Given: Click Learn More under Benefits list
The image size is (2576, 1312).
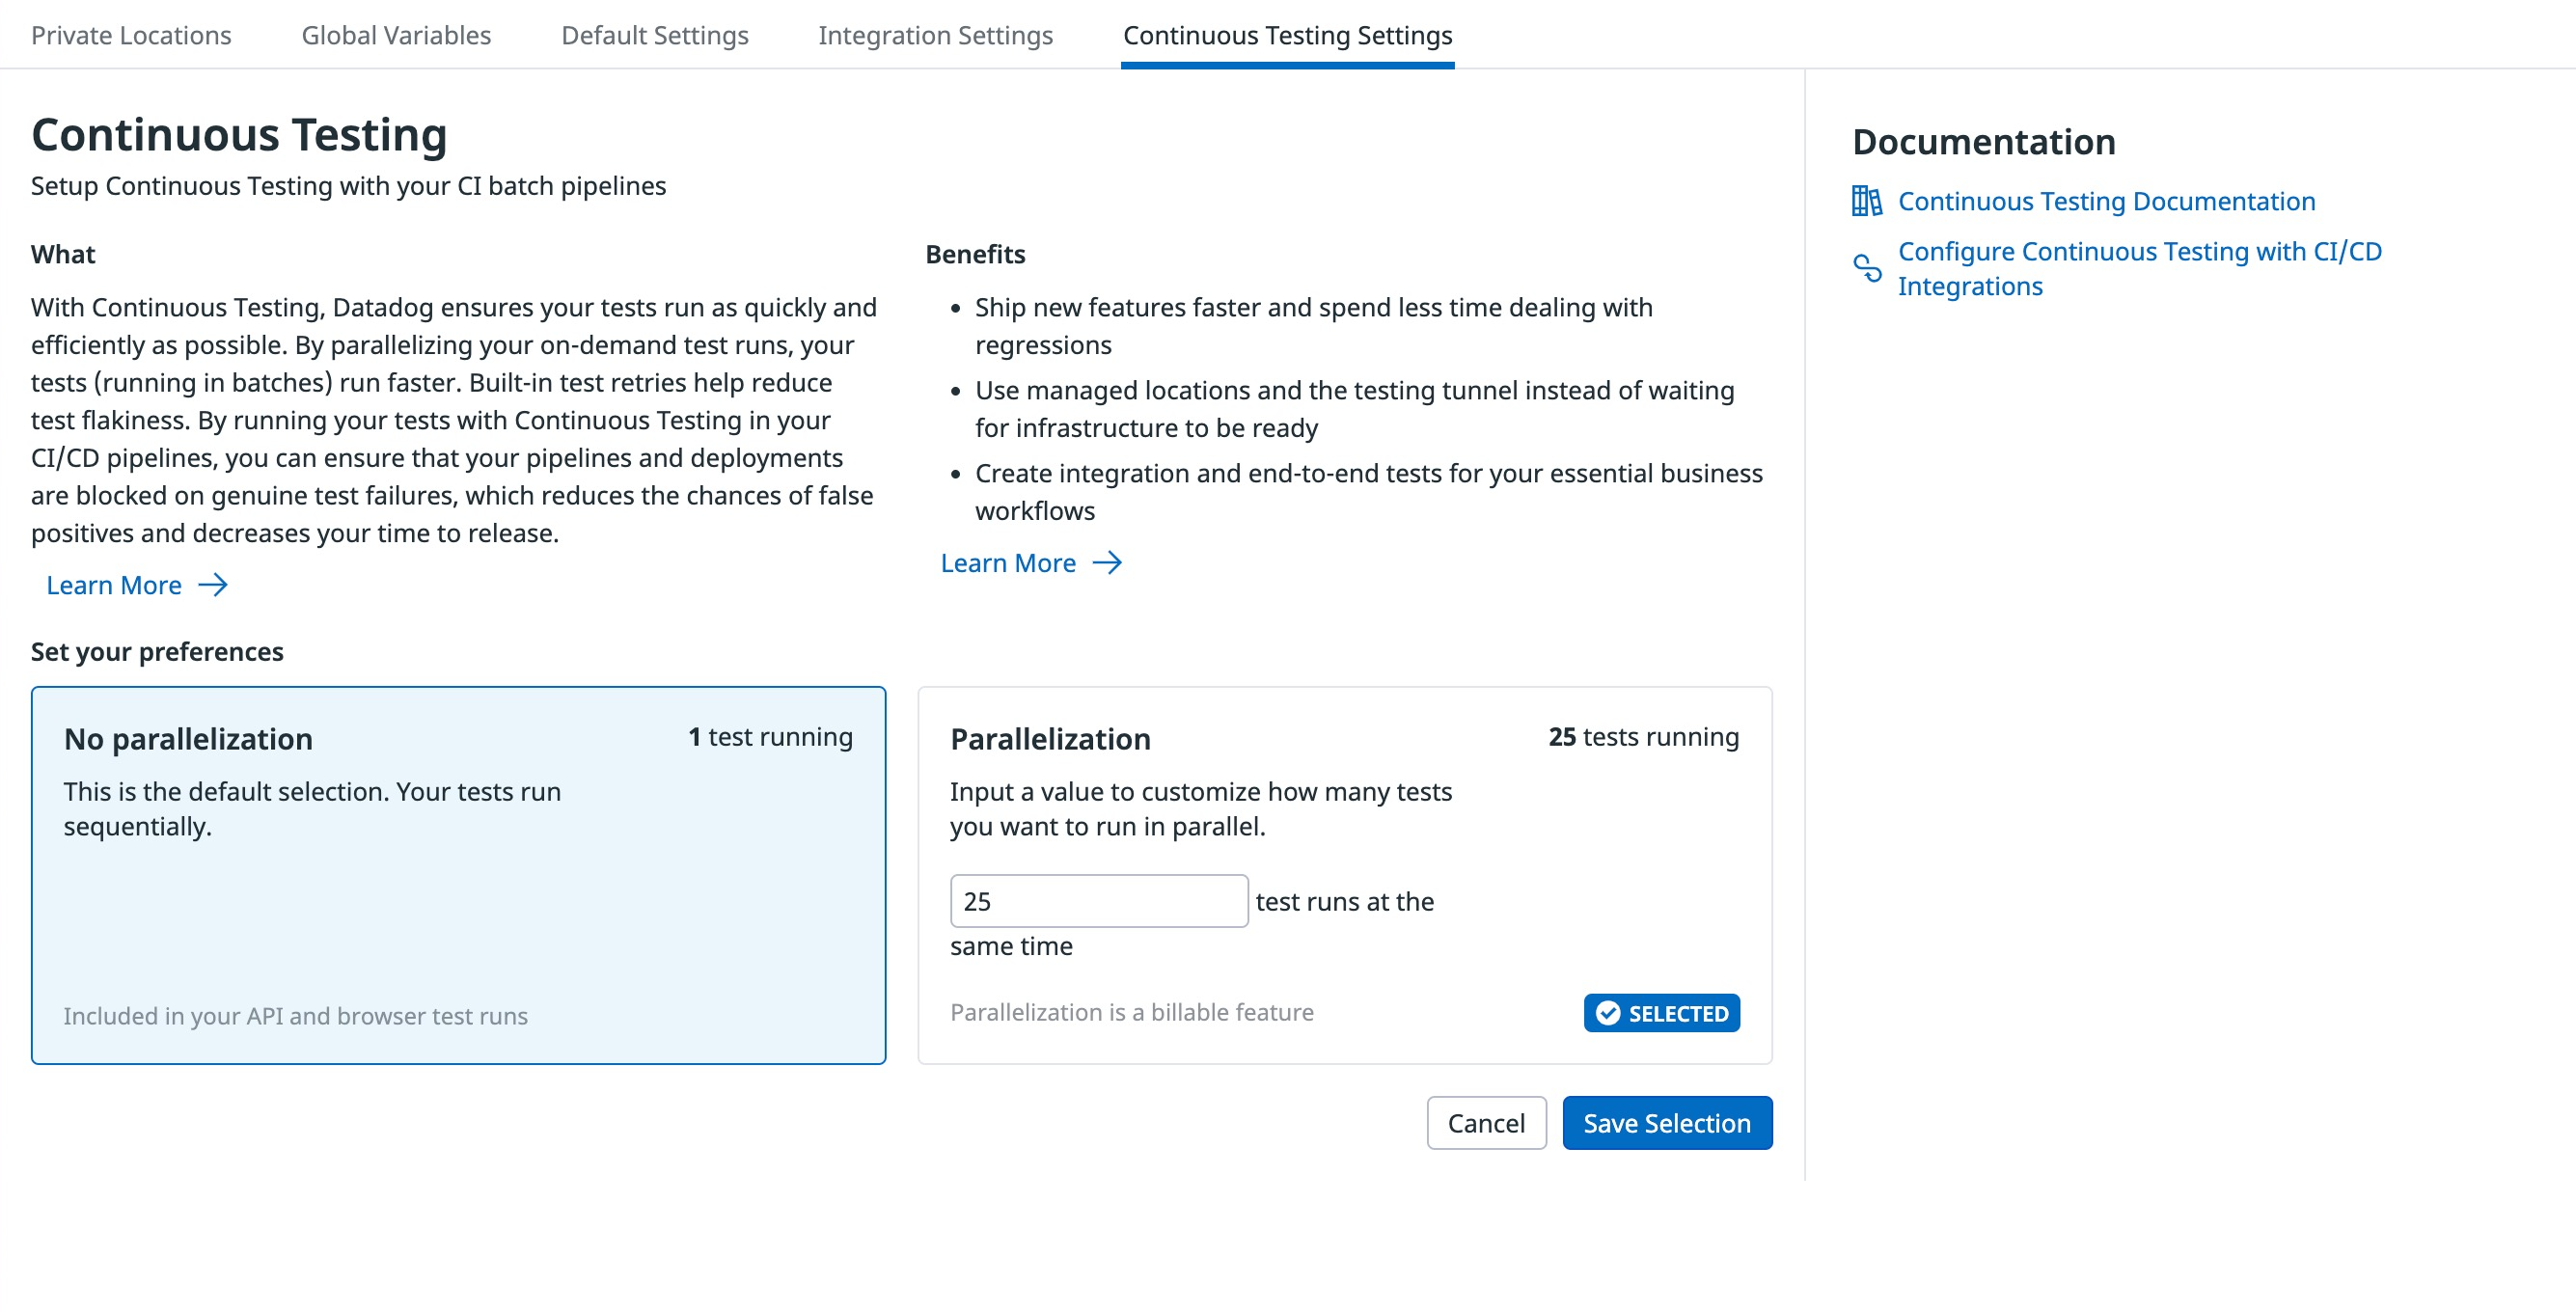Looking at the screenshot, I should (1008, 563).
